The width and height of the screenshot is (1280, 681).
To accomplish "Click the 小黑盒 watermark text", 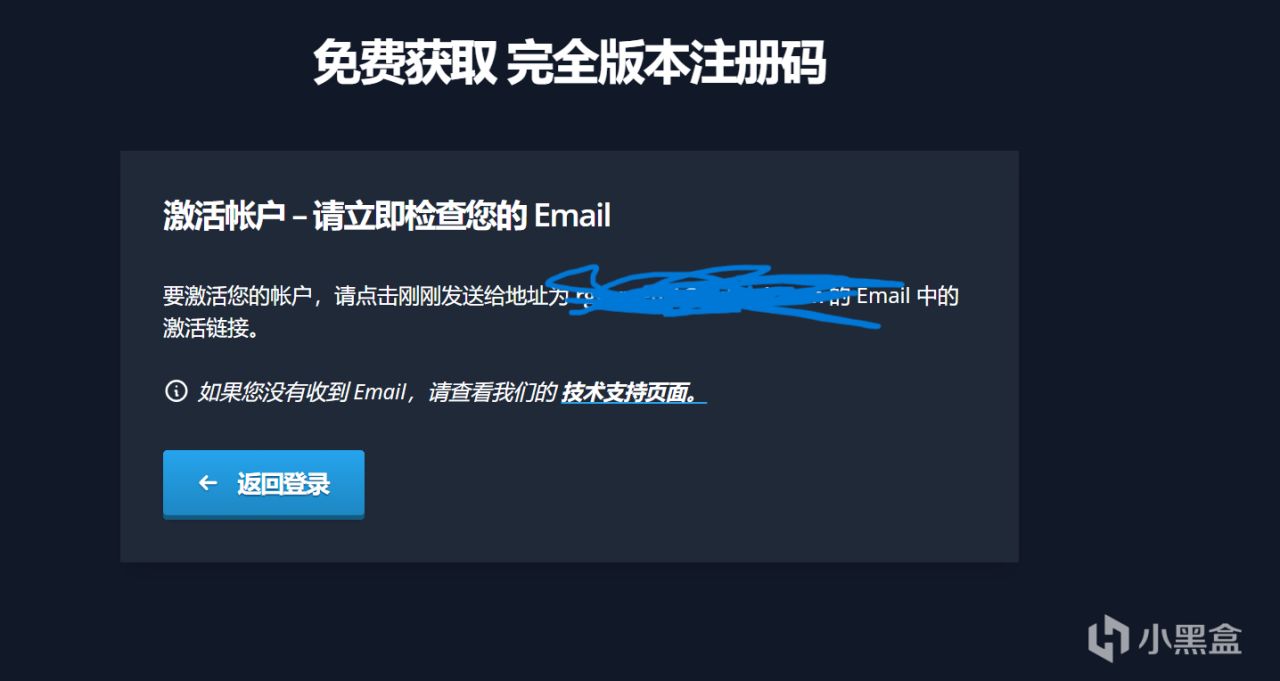I will coord(1190,638).
